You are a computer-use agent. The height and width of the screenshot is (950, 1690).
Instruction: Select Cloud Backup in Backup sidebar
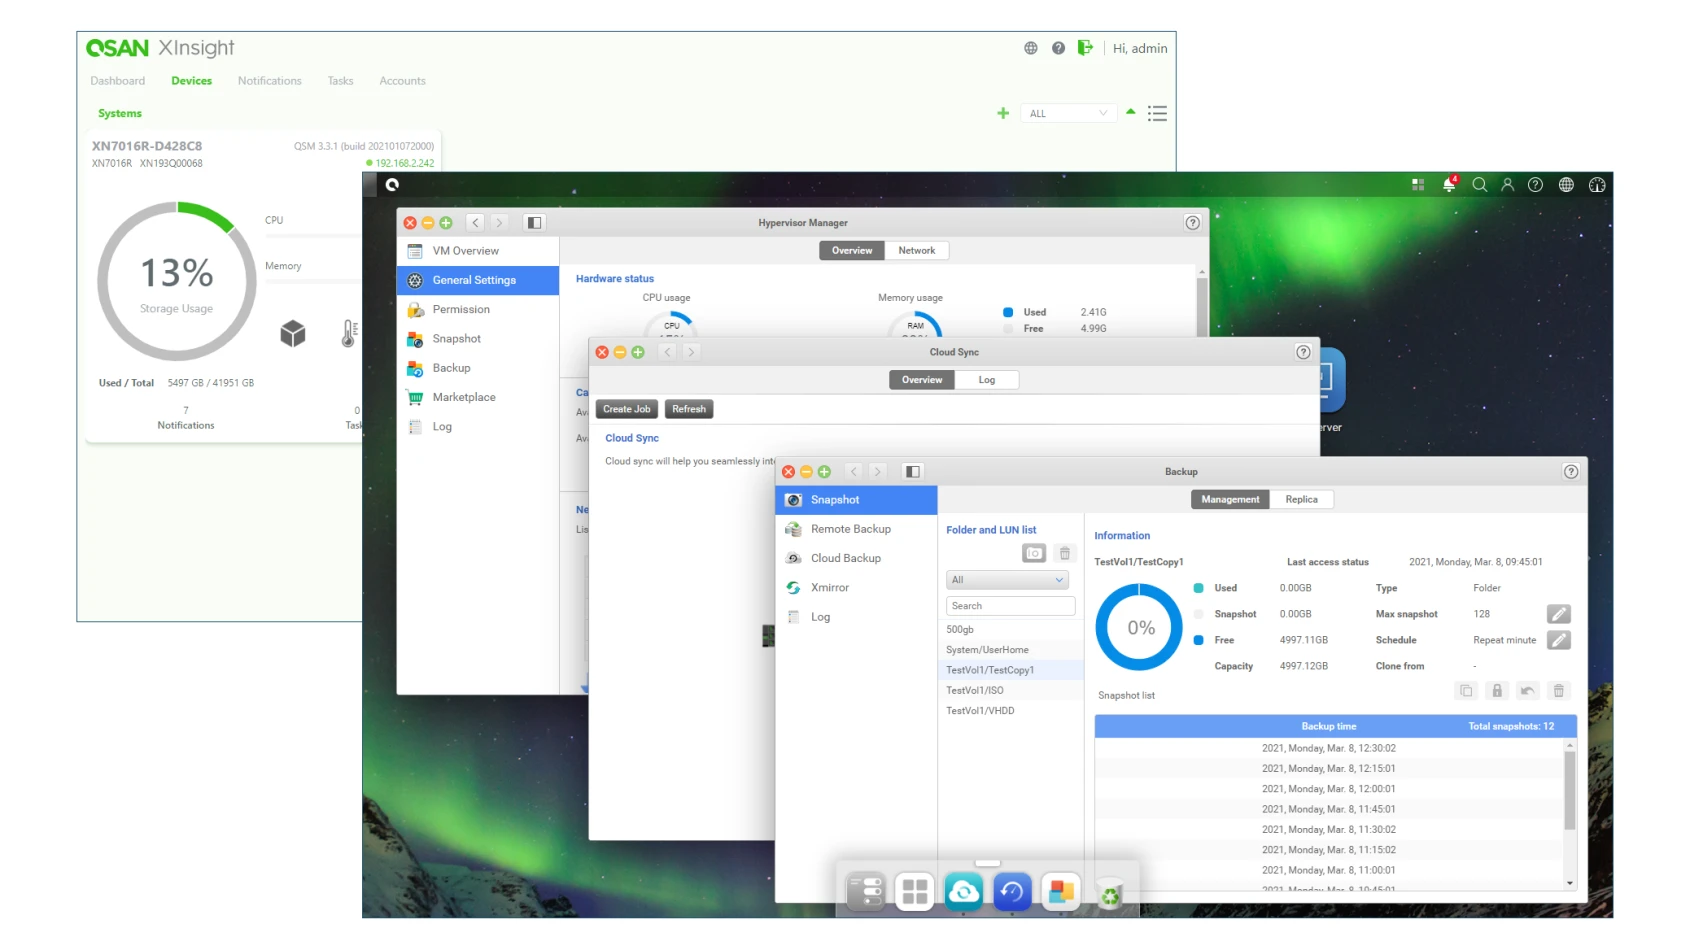856,558
